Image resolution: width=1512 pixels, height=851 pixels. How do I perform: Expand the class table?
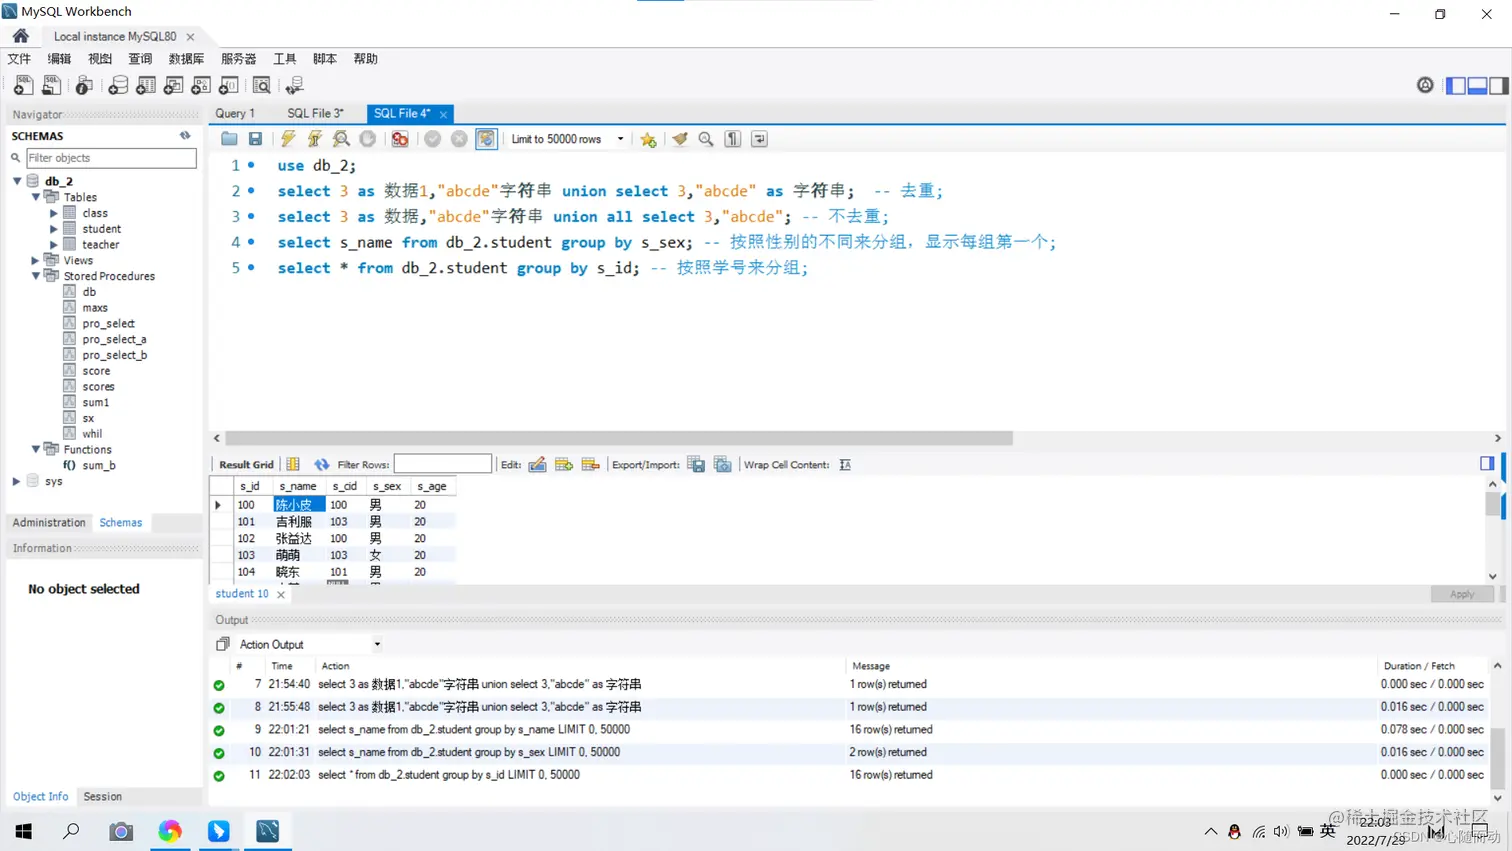(x=54, y=213)
